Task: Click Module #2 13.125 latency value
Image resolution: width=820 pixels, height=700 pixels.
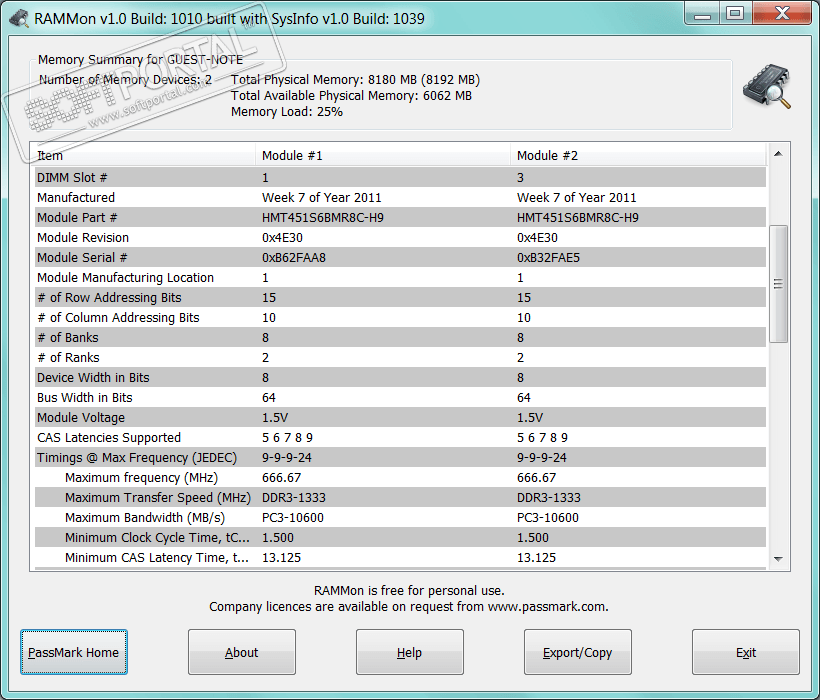Action: (537, 558)
